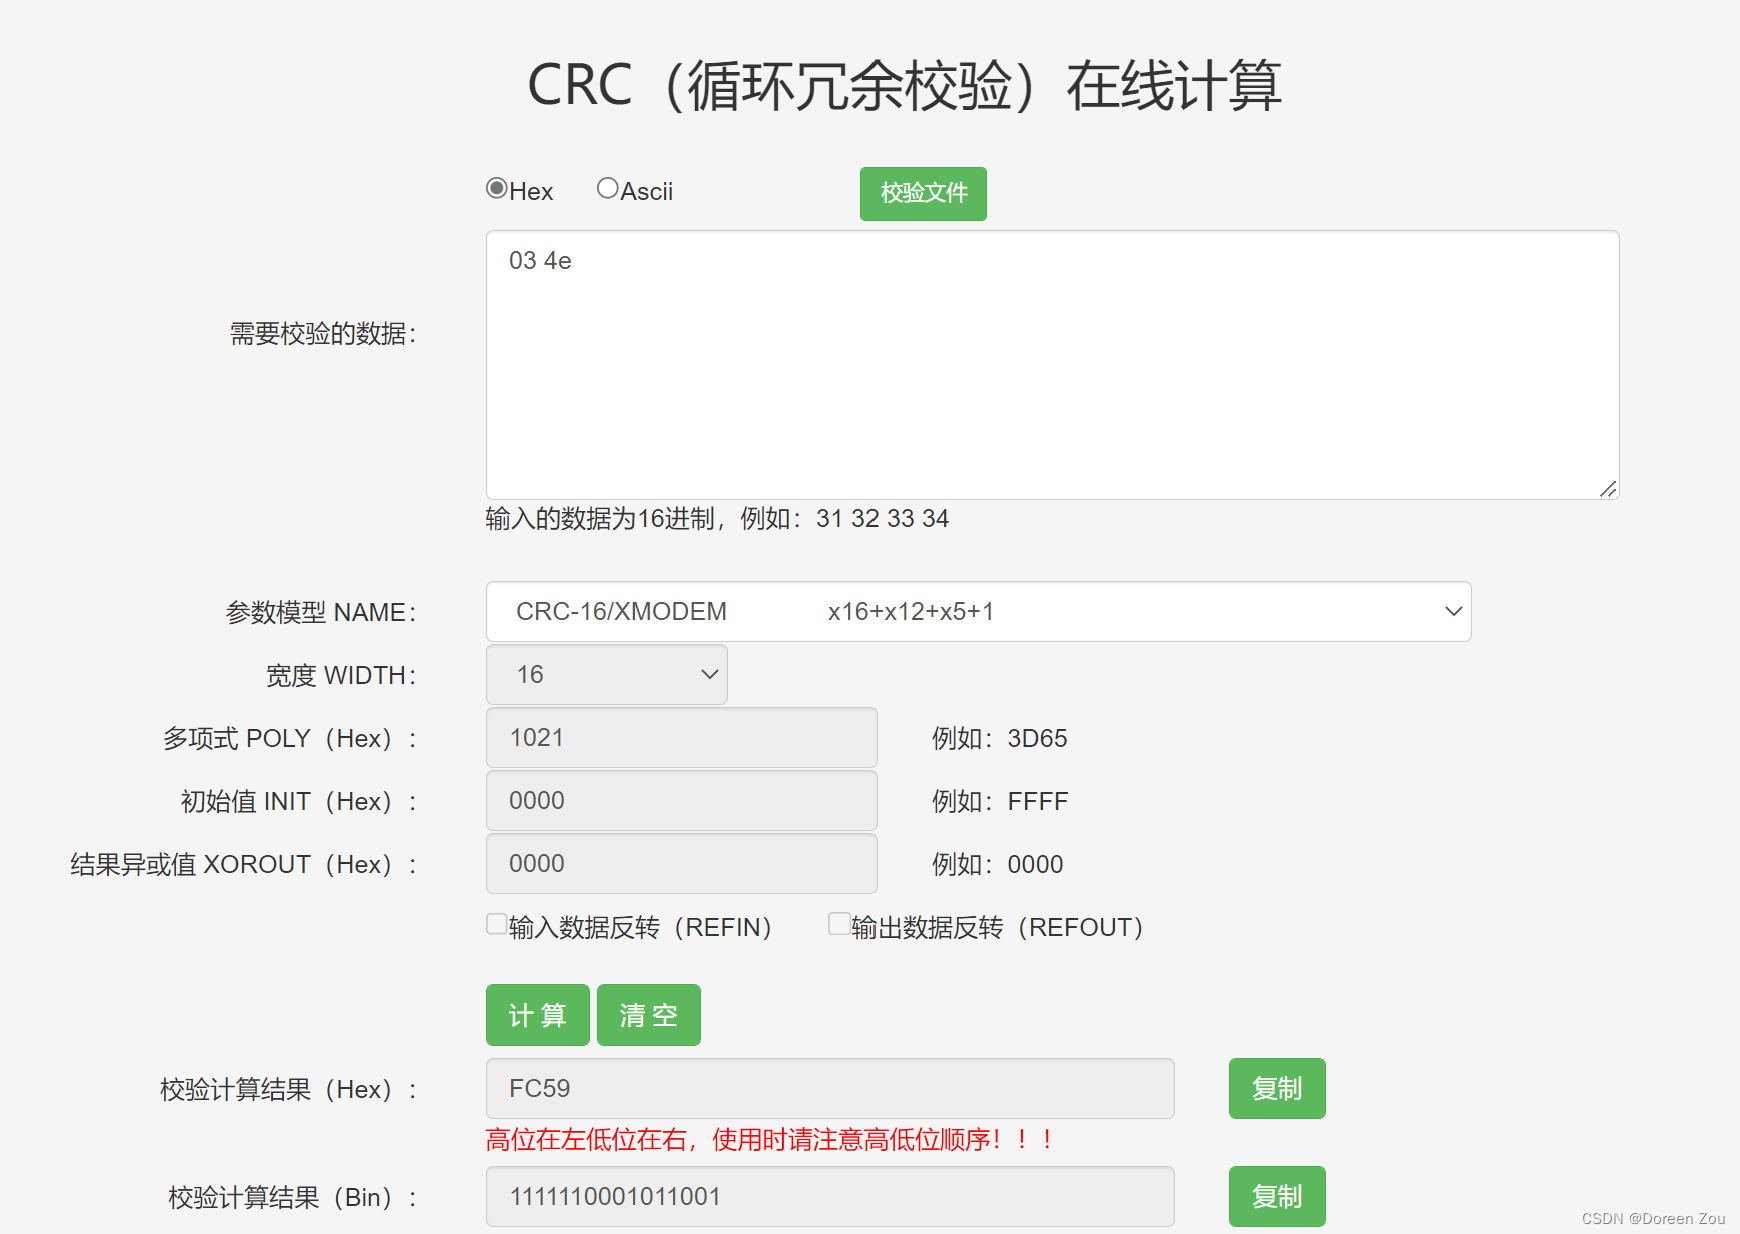The image size is (1740, 1234).
Task: Enable 输入数据反转 (REFIN) checkbox
Action: tap(496, 923)
